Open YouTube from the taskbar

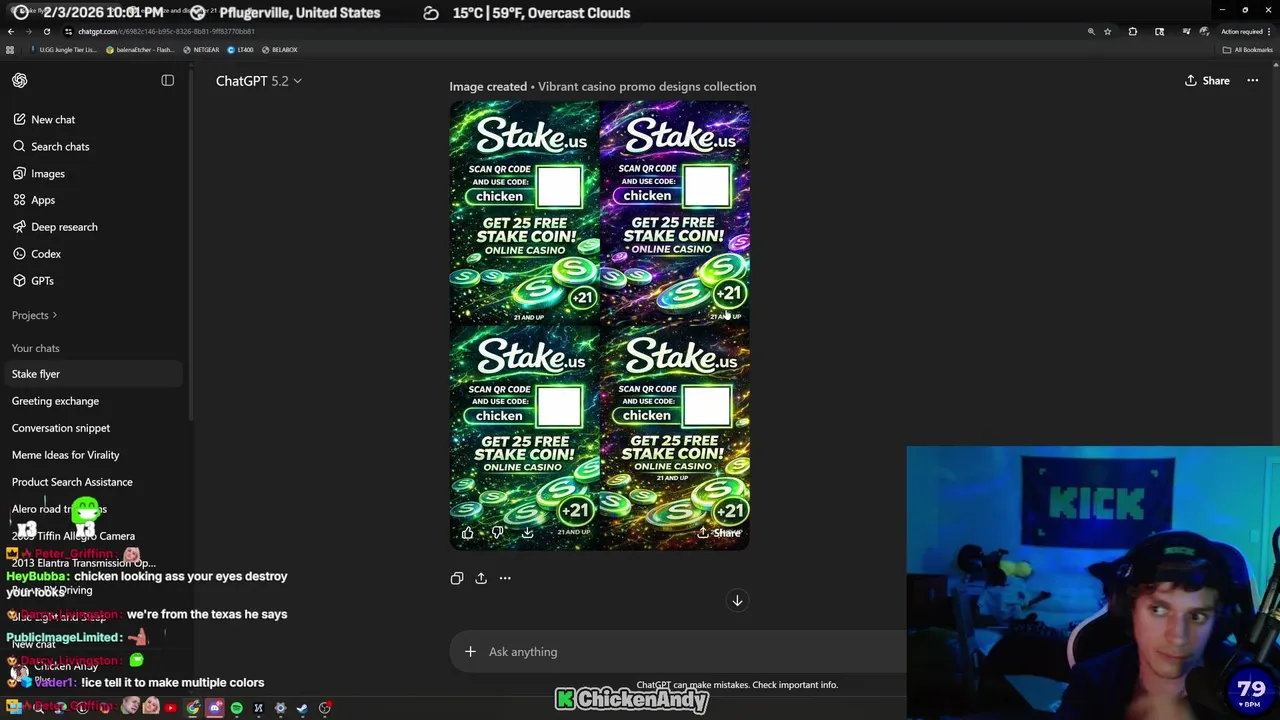pyautogui.click(x=171, y=708)
